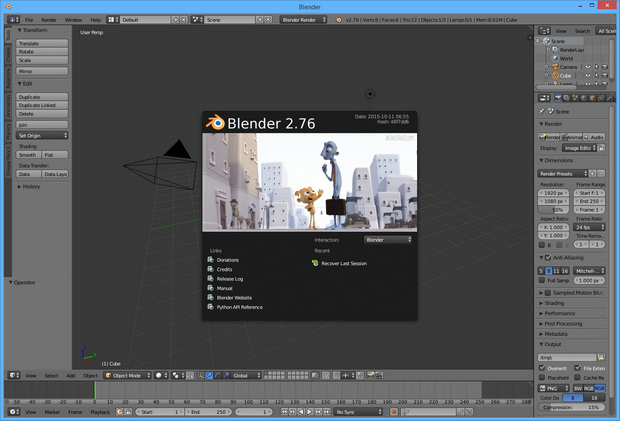Click the Donations link icon on the splash screen
Viewport: 620px width, 421px height.
pyautogui.click(x=211, y=259)
